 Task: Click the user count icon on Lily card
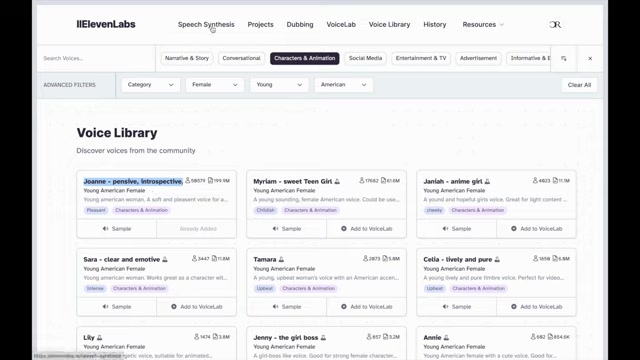[x=196, y=337]
